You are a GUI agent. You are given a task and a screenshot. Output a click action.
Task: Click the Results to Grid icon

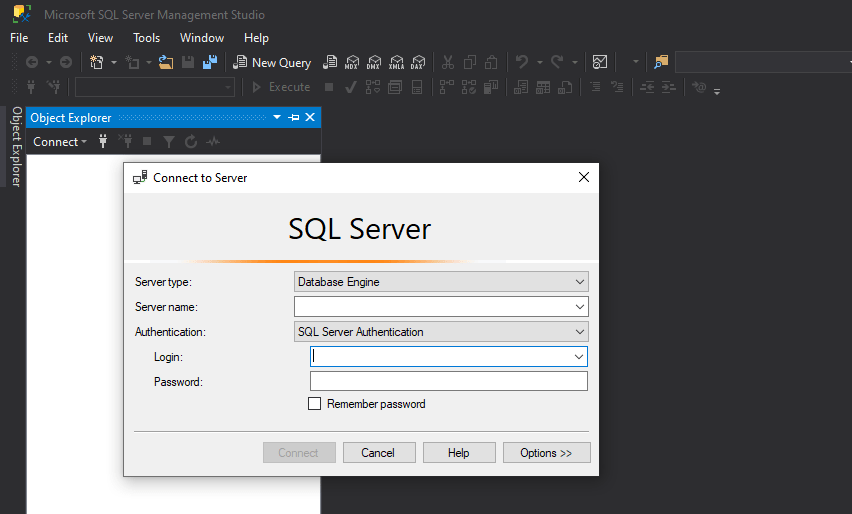point(543,87)
